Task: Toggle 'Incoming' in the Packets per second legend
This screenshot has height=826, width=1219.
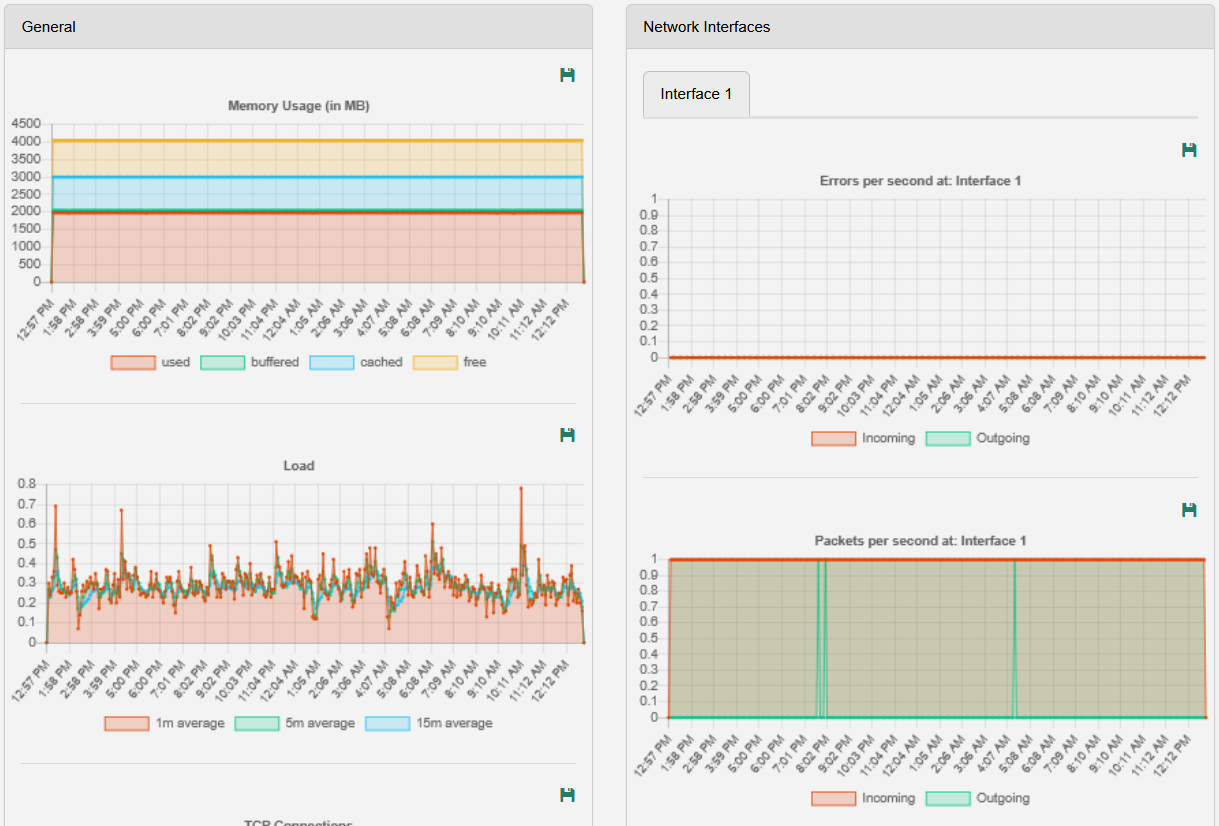Action: point(834,798)
